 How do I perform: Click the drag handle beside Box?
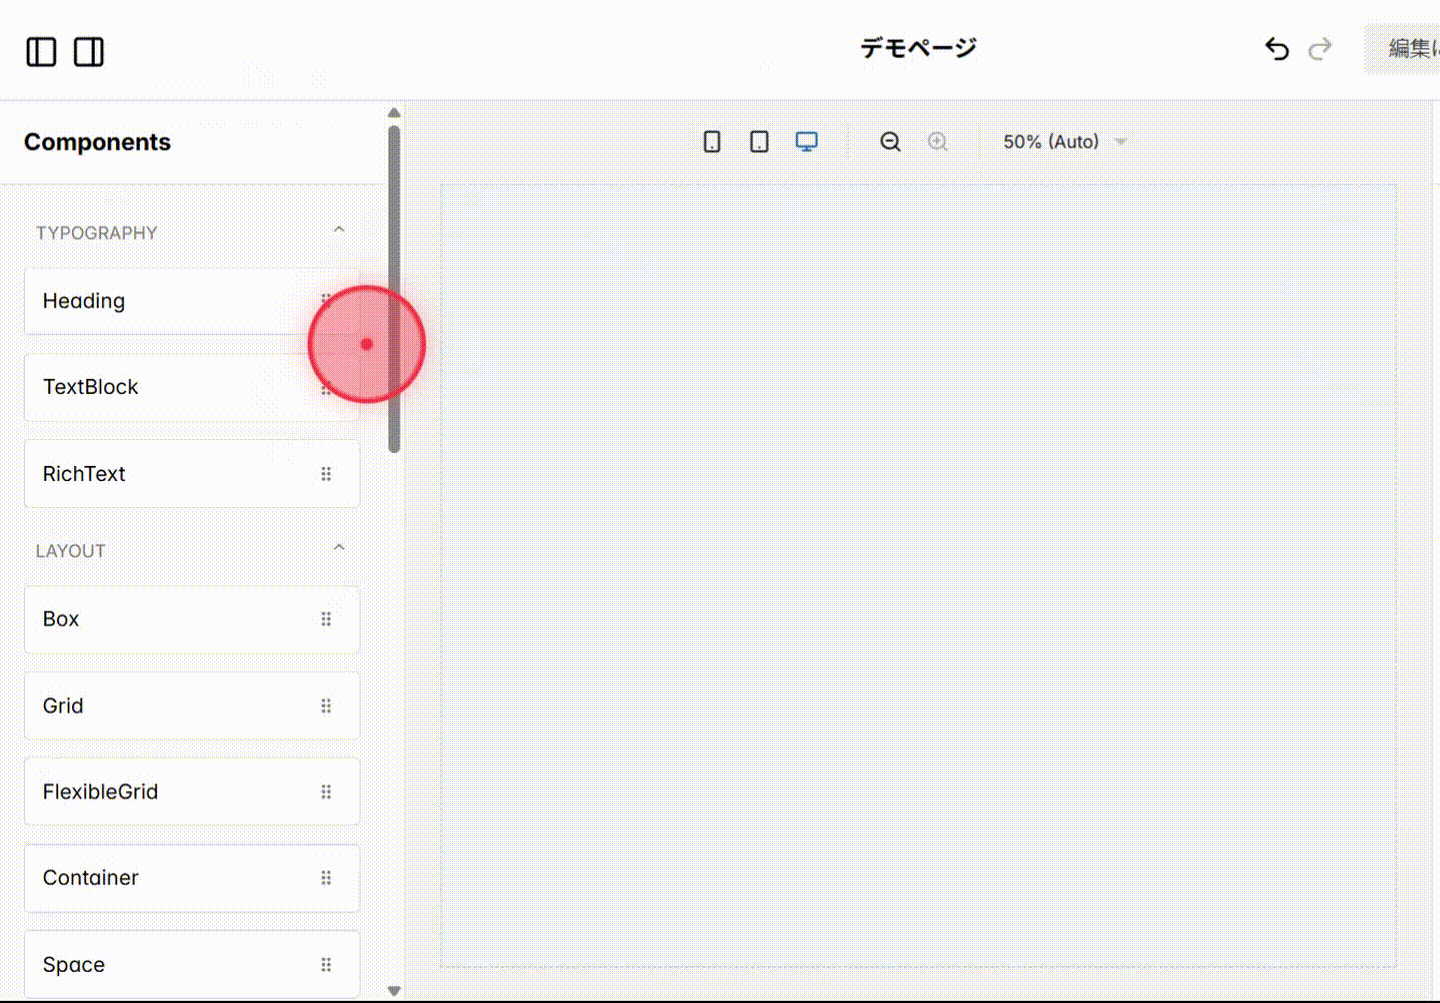pyautogui.click(x=326, y=619)
